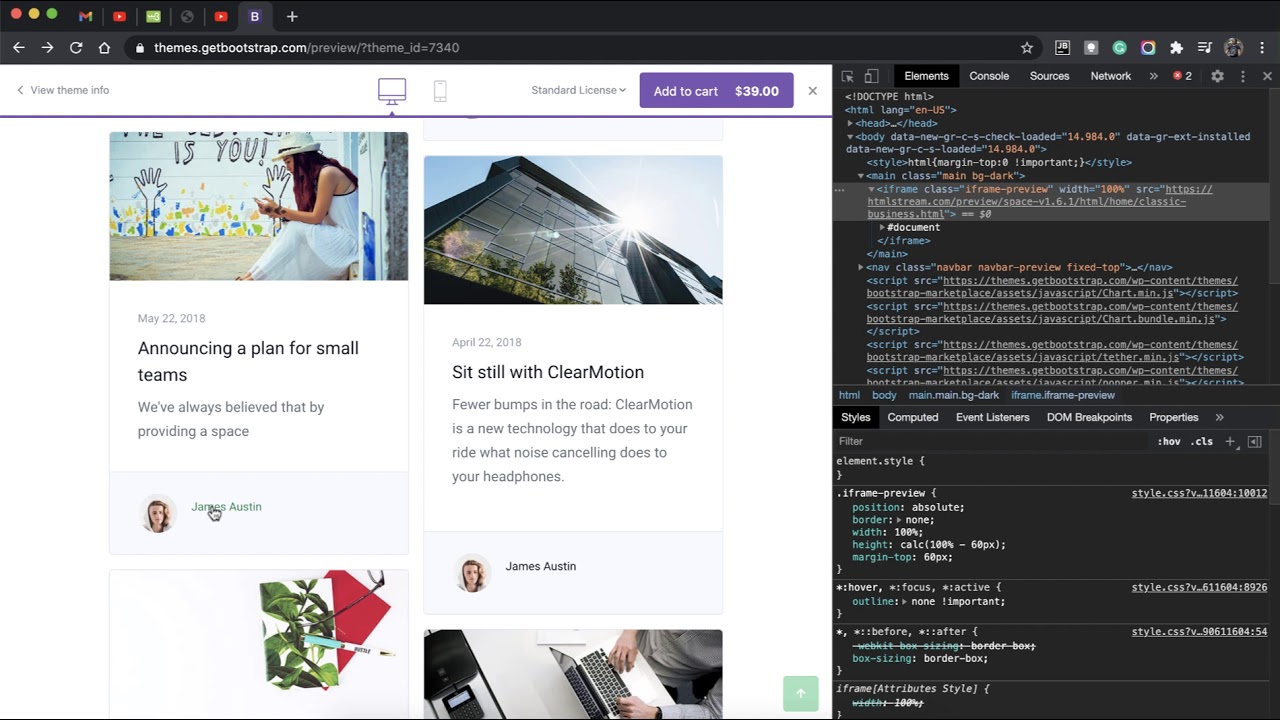Click Add to cart $39.00 button
This screenshot has height=720, width=1280.
click(716, 91)
